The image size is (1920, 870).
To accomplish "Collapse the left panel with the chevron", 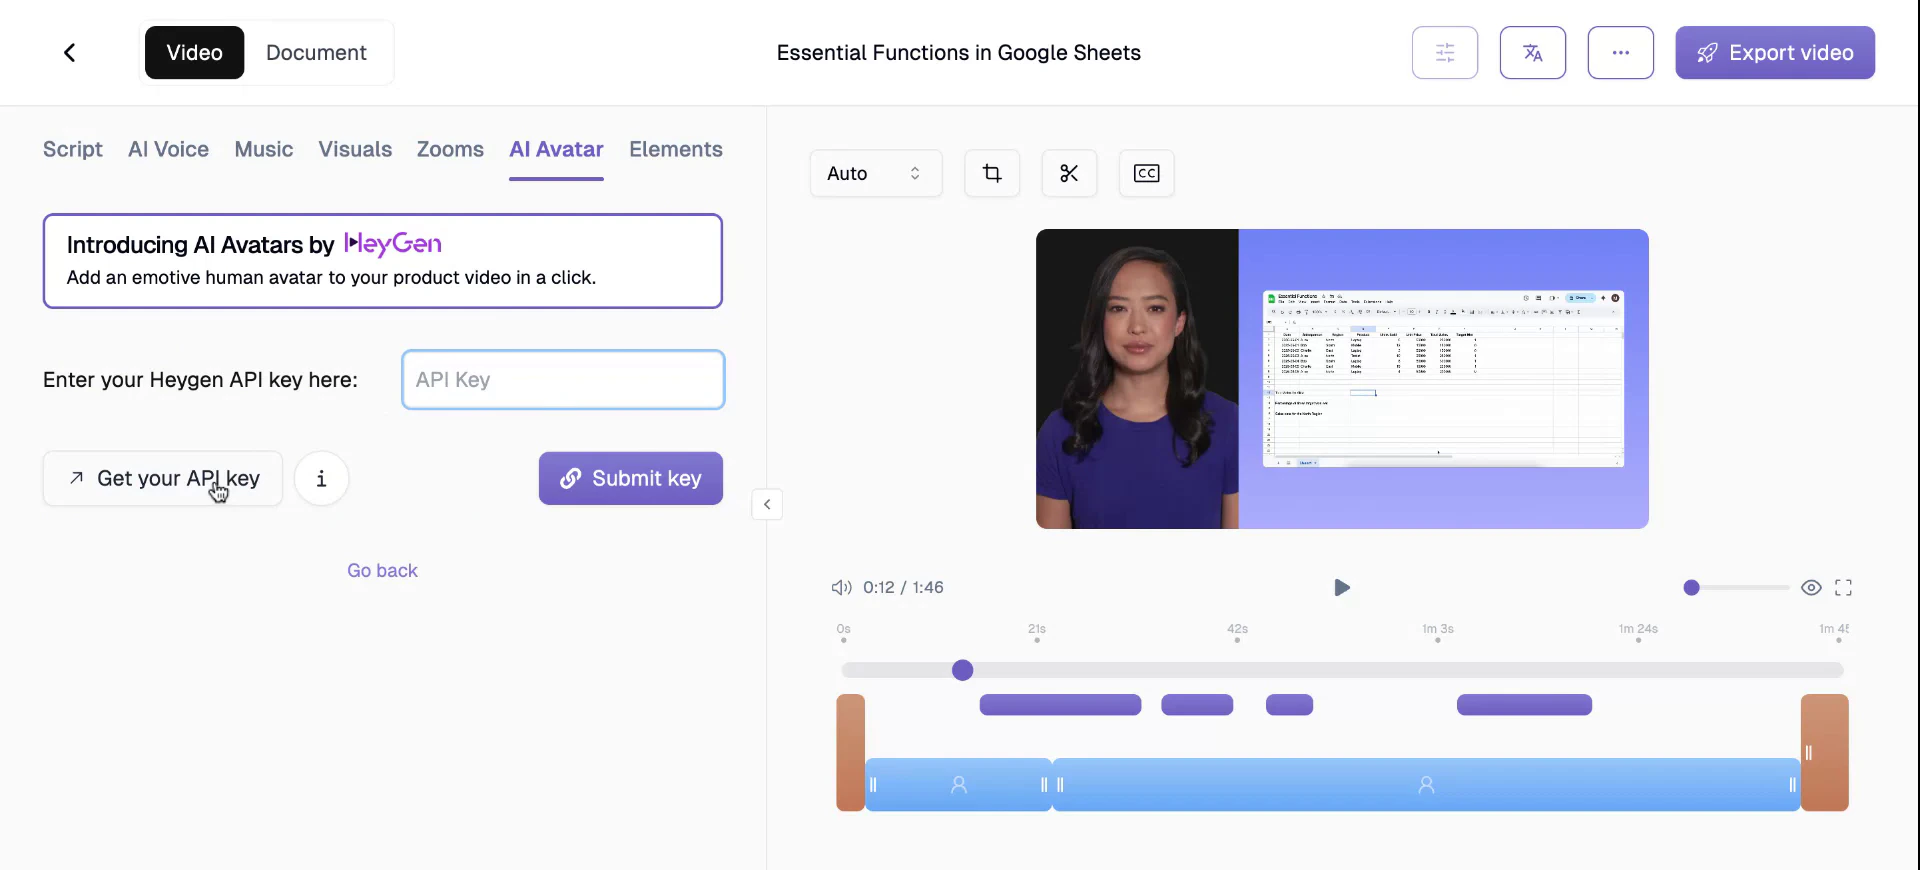I will pos(767,504).
